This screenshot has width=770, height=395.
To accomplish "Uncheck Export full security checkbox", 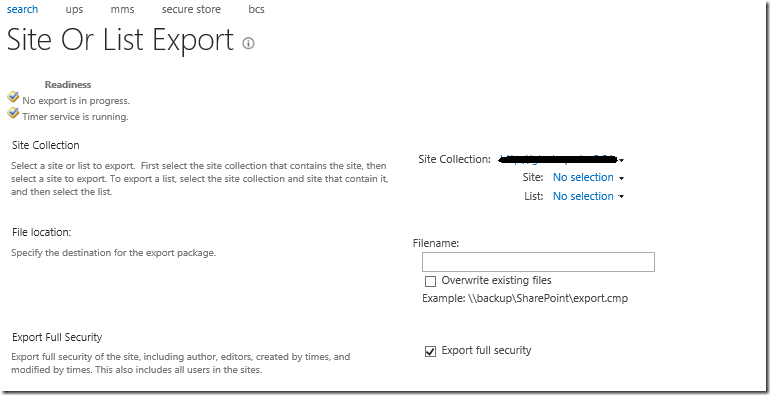I will pos(430,351).
